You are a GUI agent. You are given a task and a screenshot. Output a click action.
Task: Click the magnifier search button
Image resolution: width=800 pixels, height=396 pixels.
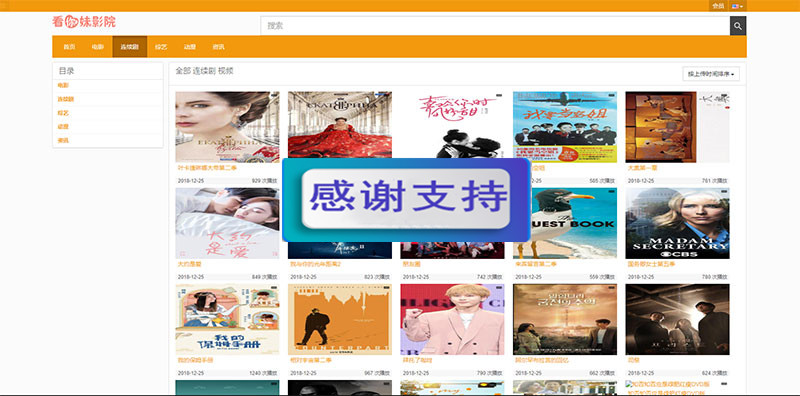pyautogui.click(x=738, y=26)
